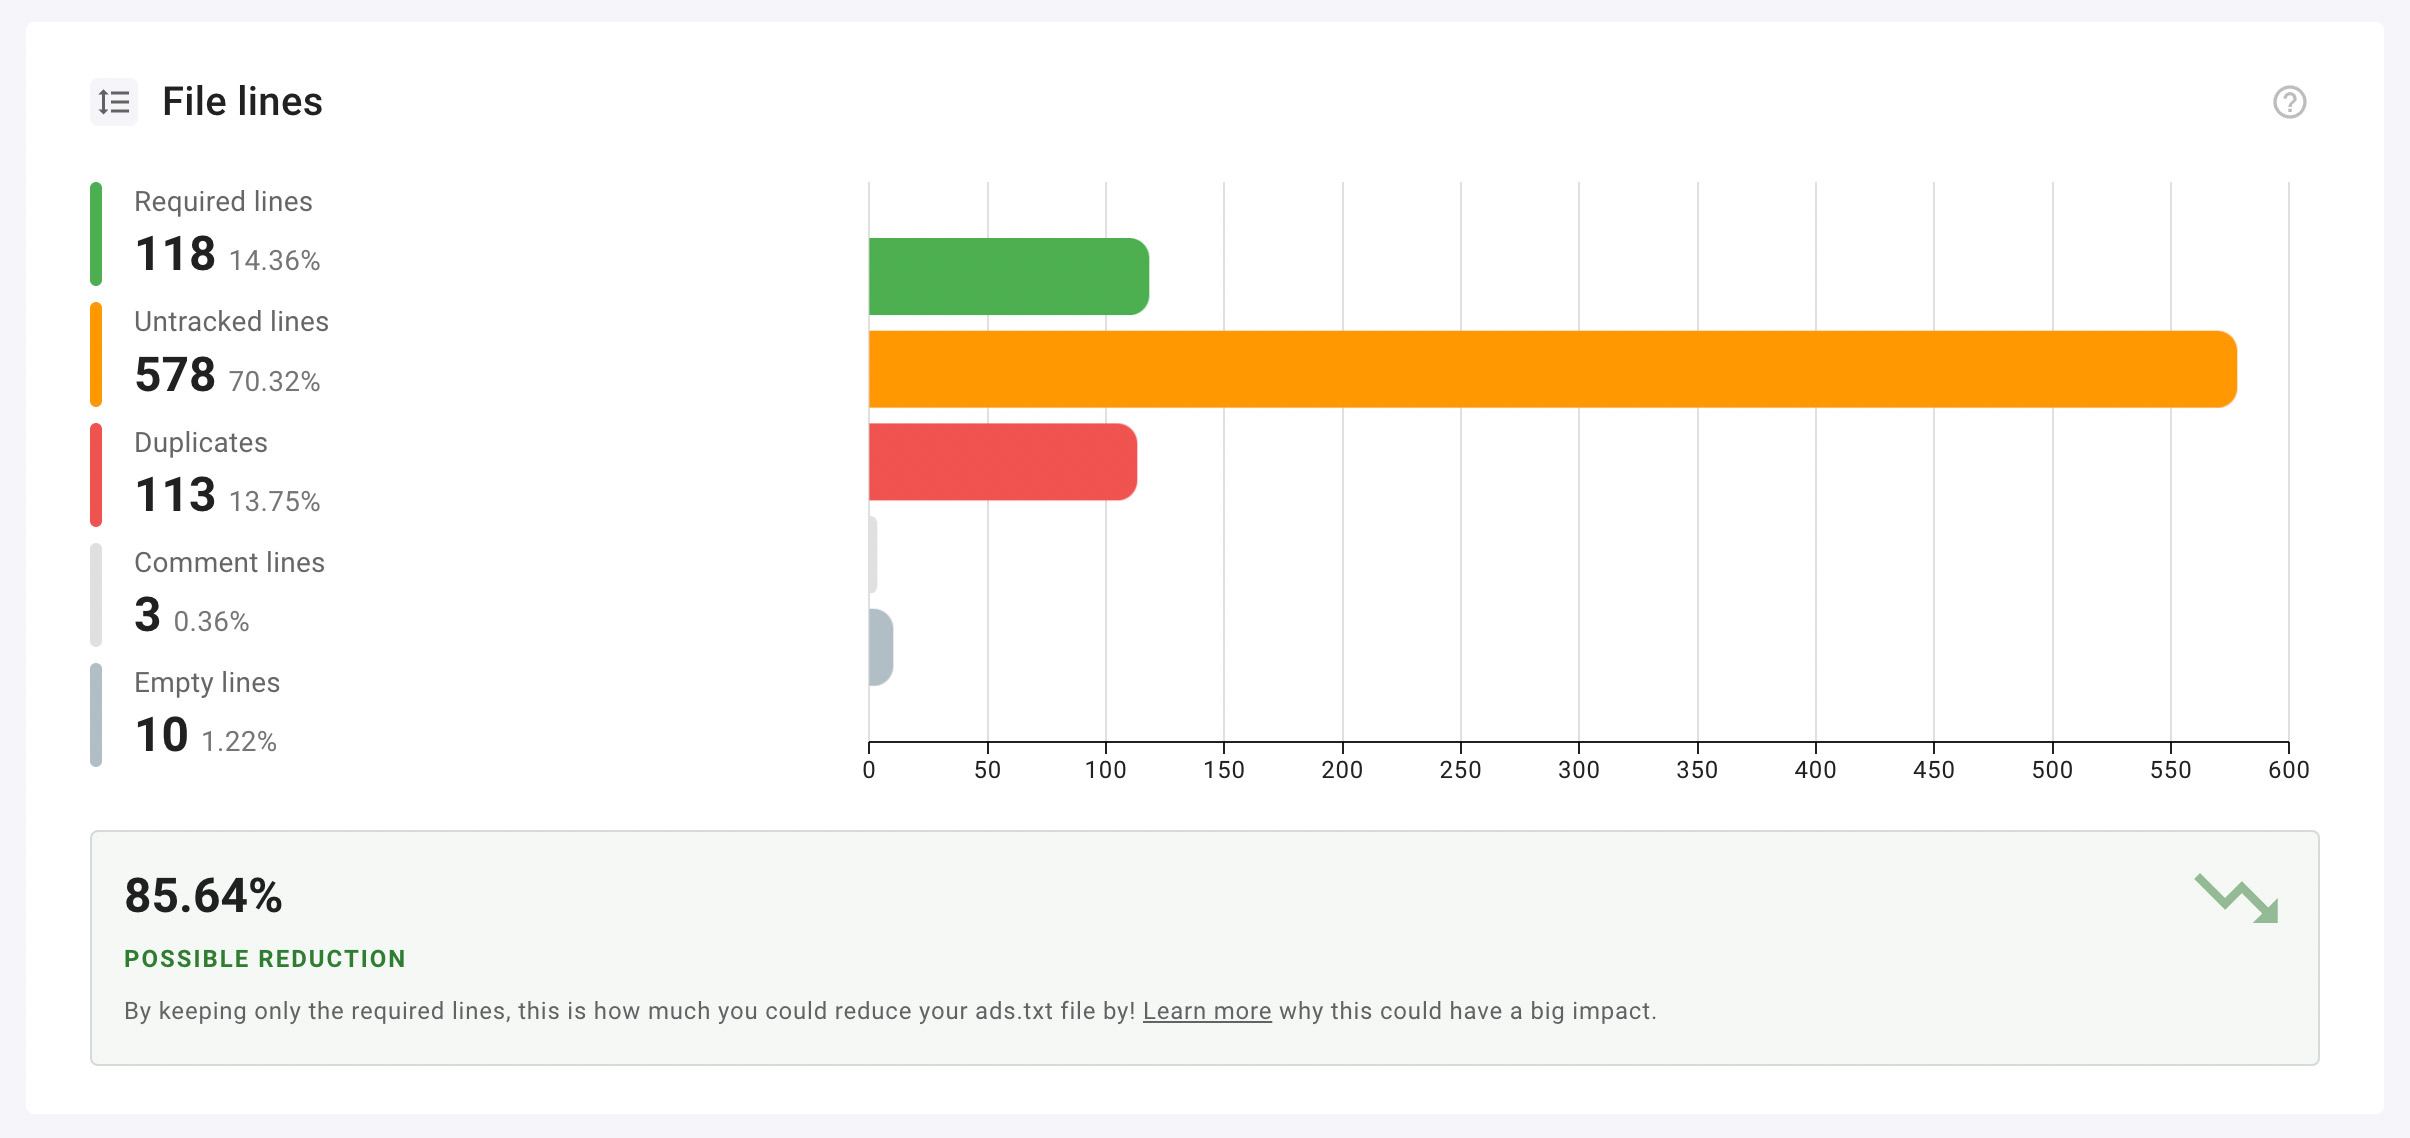Click the light gray Comment lines bar
Image resolution: width=2410 pixels, height=1138 pixels.
873,555
